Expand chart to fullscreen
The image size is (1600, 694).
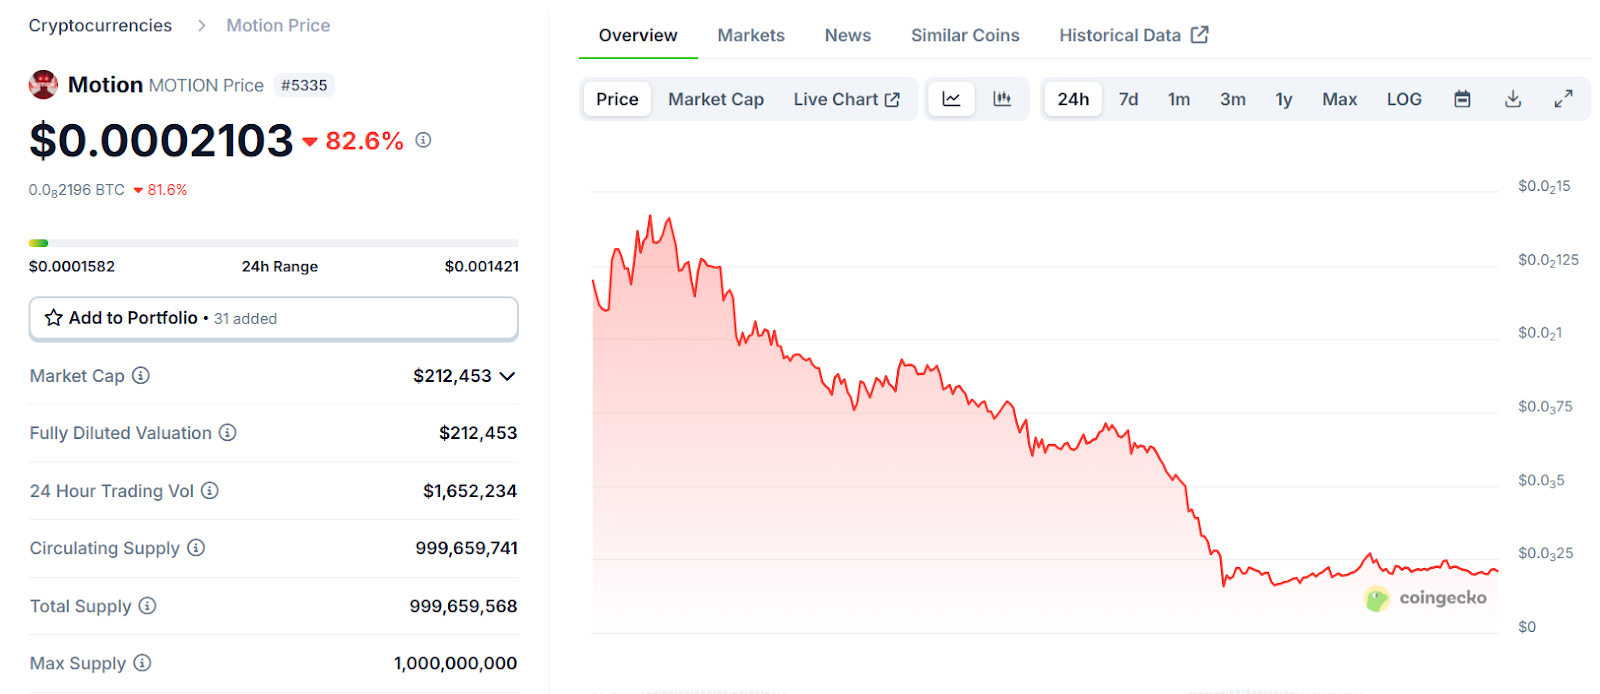(1564, 99)
